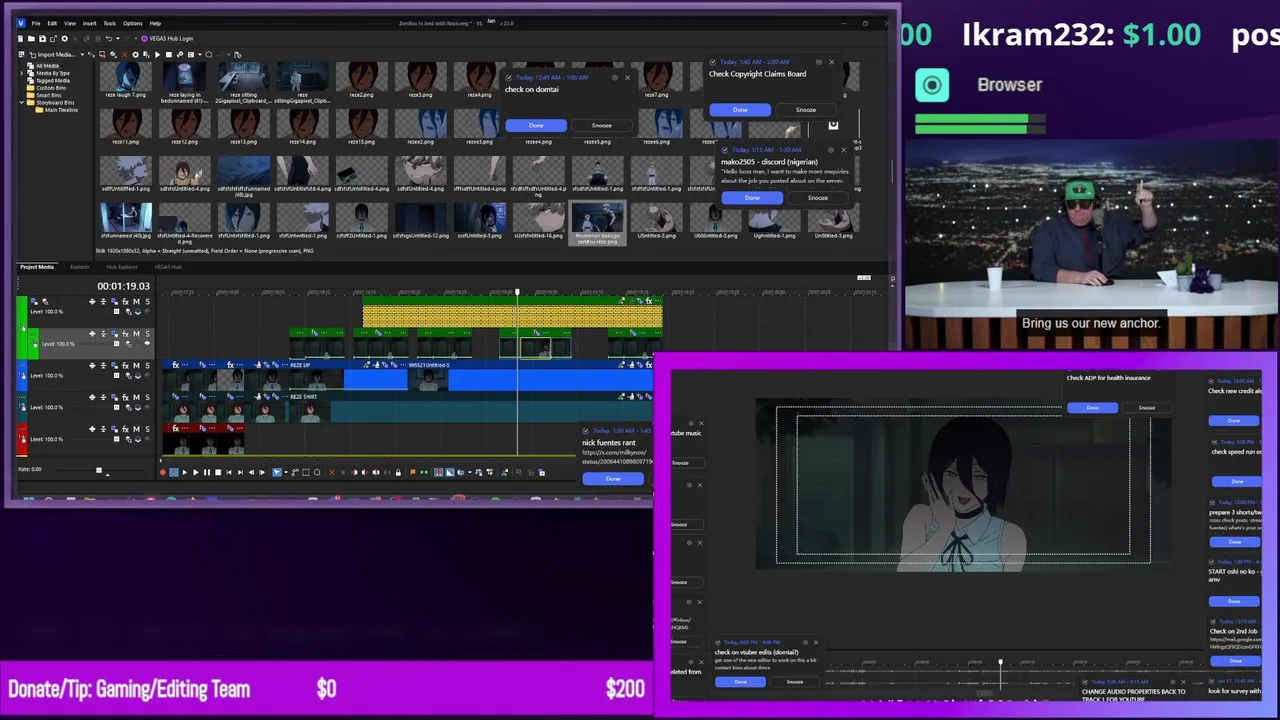This screenshot has height=720, width=1280.
Task: Open the Tools menu
Action: coord(109,23)
